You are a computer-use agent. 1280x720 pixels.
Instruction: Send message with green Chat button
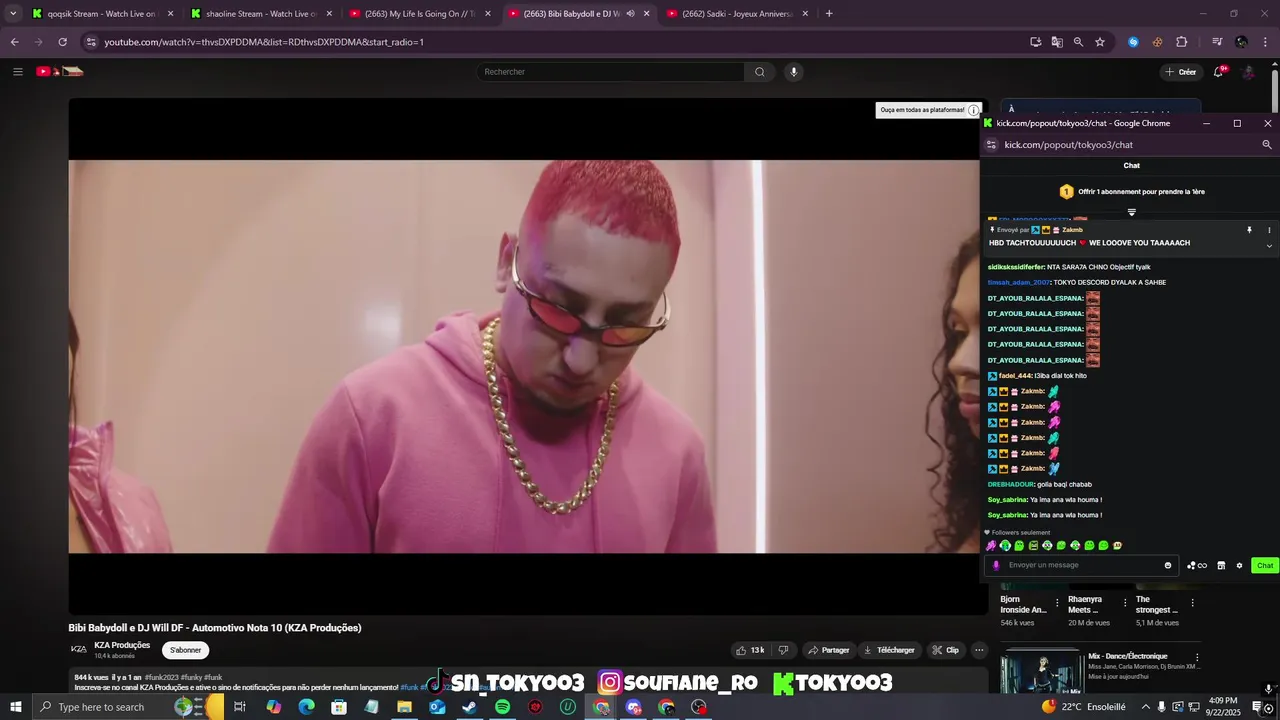click(1265, 565)
